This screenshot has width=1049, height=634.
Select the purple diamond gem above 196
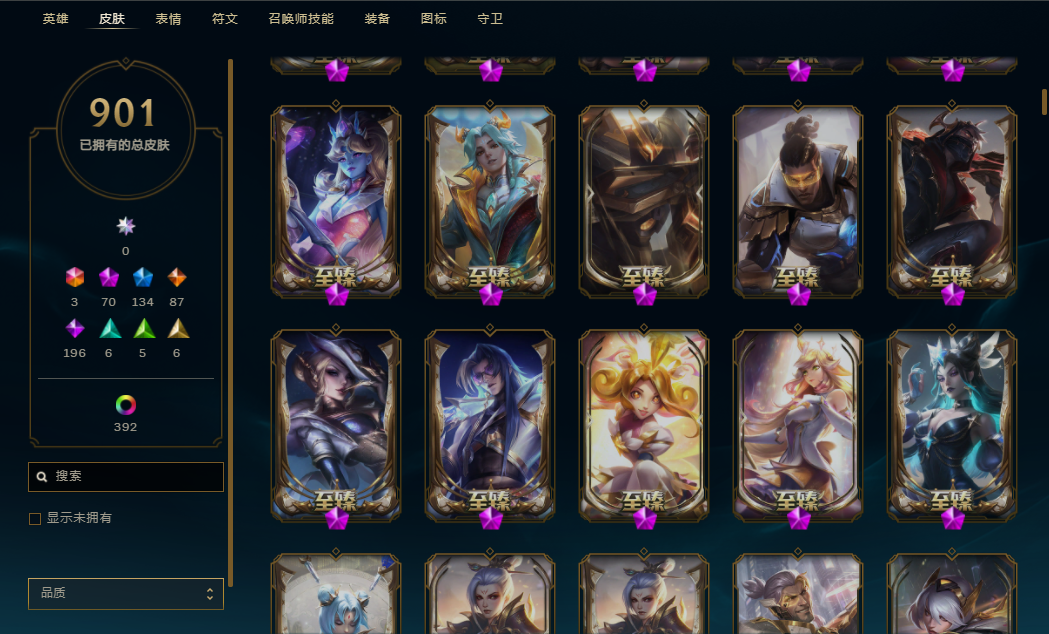[x=74, y=328]
